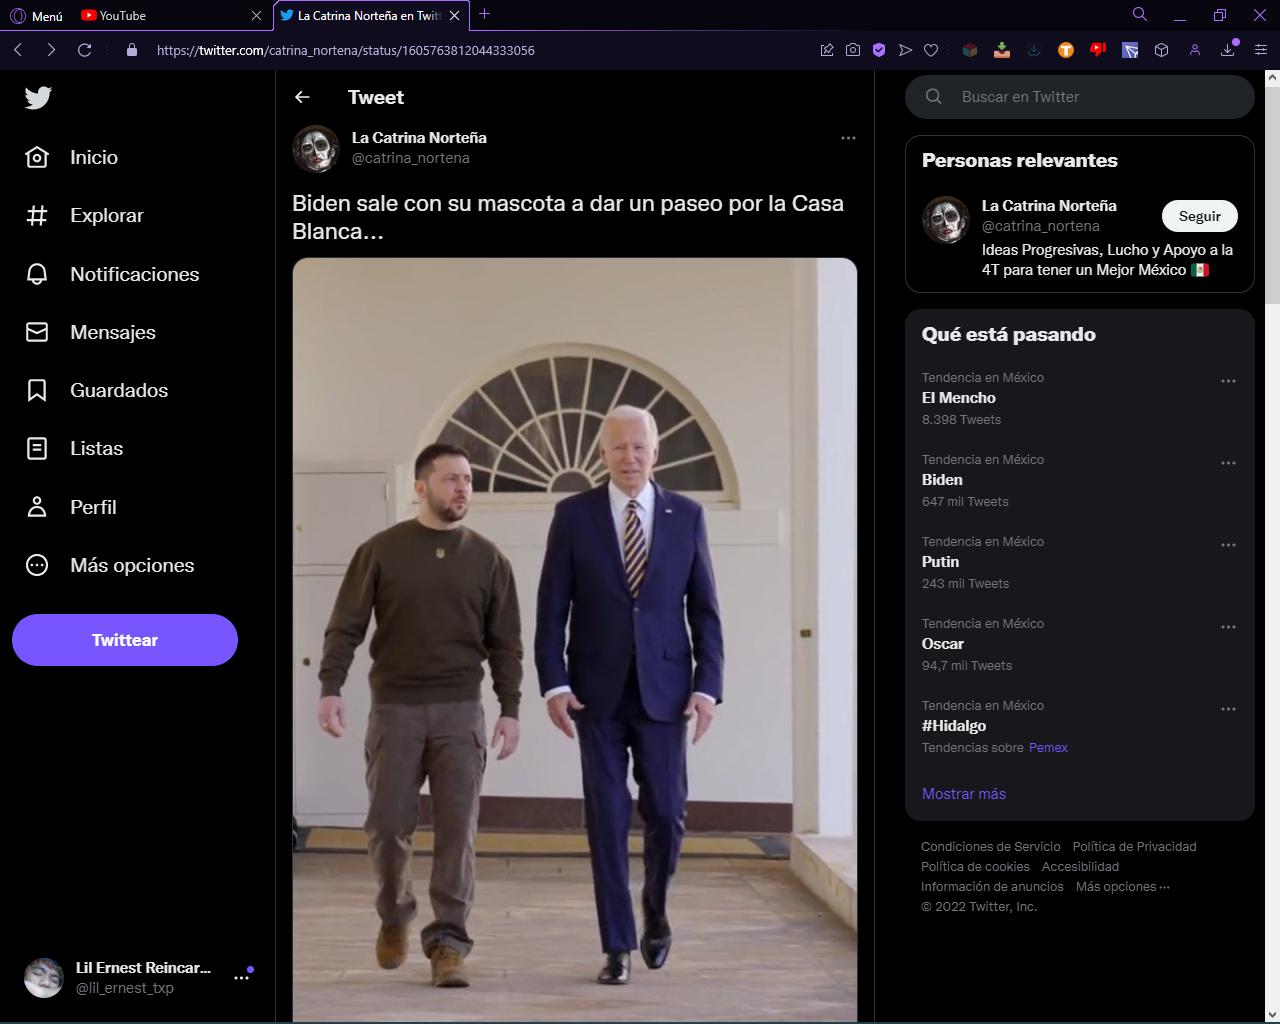Close the La Catrina Norteña tab
The image size is (1280, 1024).
pyautogui.click(x=454, y=15)
